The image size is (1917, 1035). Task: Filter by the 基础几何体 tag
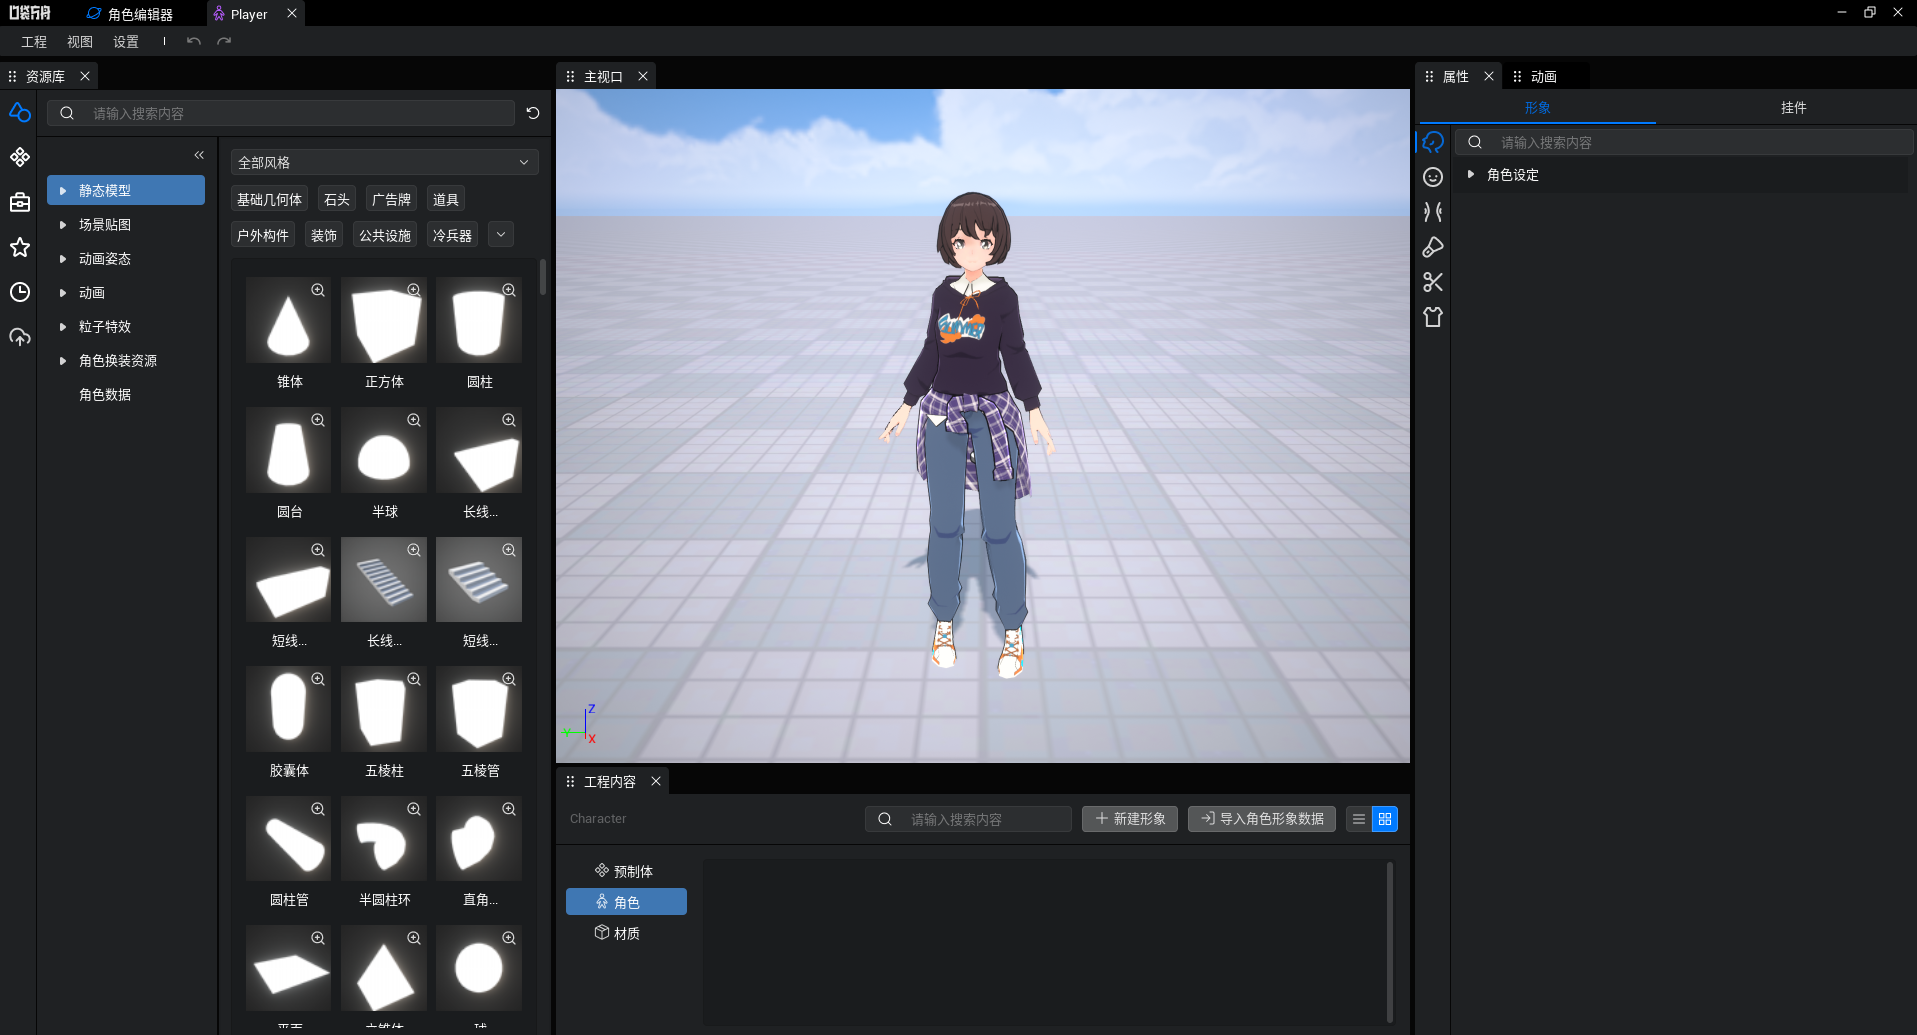tap(269, 199)
